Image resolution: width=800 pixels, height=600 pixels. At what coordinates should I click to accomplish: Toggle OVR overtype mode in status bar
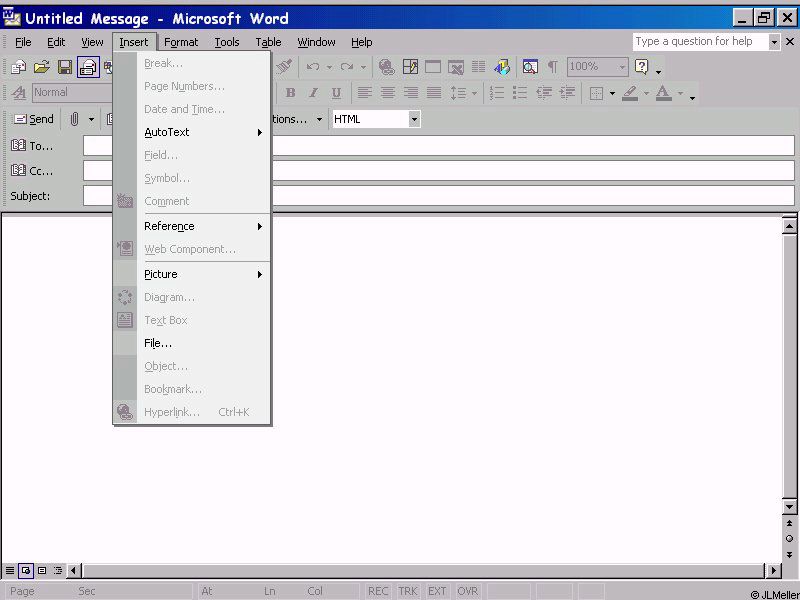coord(467,591)
